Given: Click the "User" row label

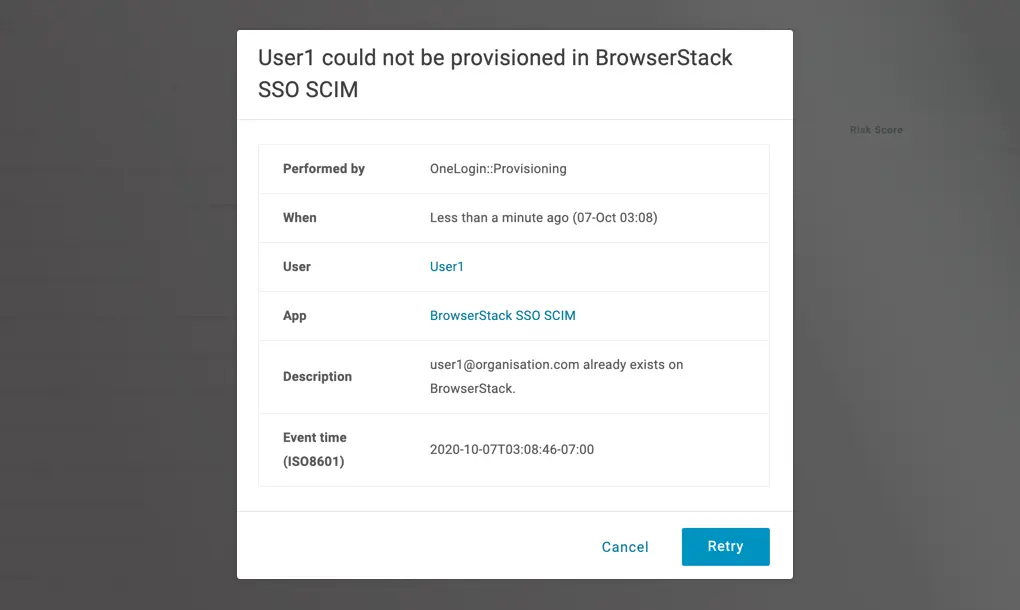Looking at the screenshot, I should tap(297, 267).
